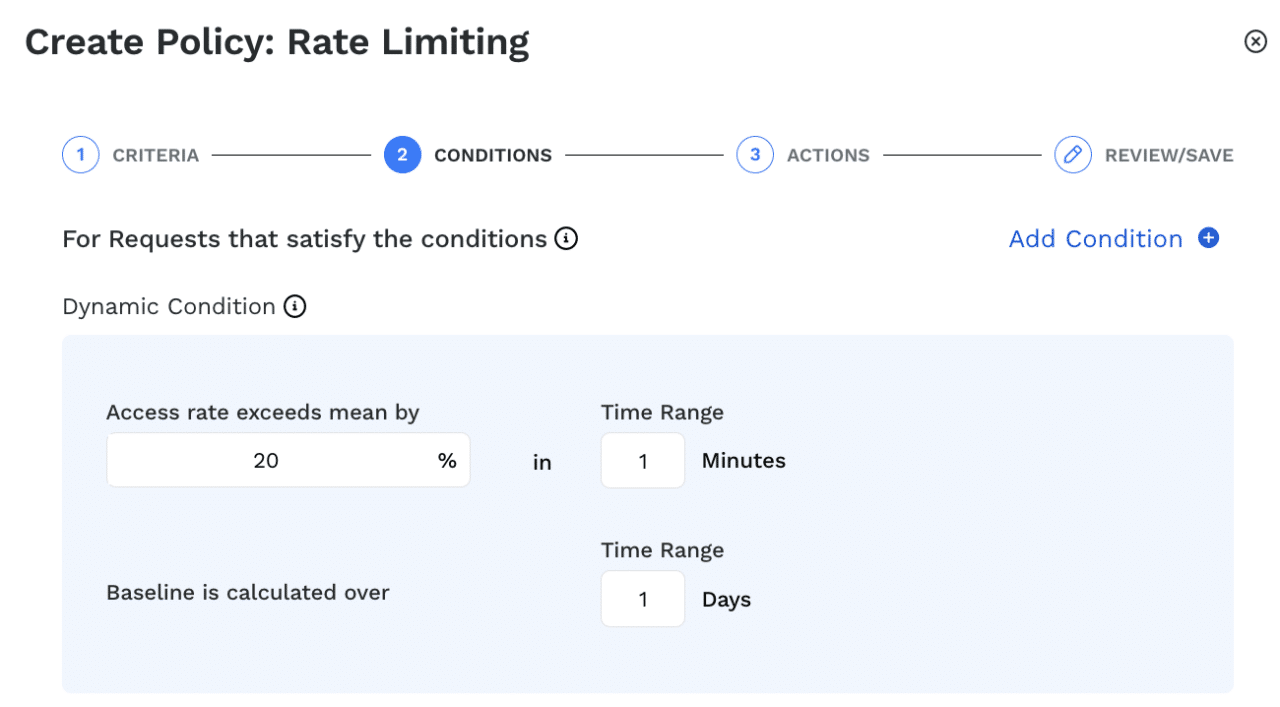
Task: Select the highlighted step 2 CONDITIONS circle
Action: [403, 154]
